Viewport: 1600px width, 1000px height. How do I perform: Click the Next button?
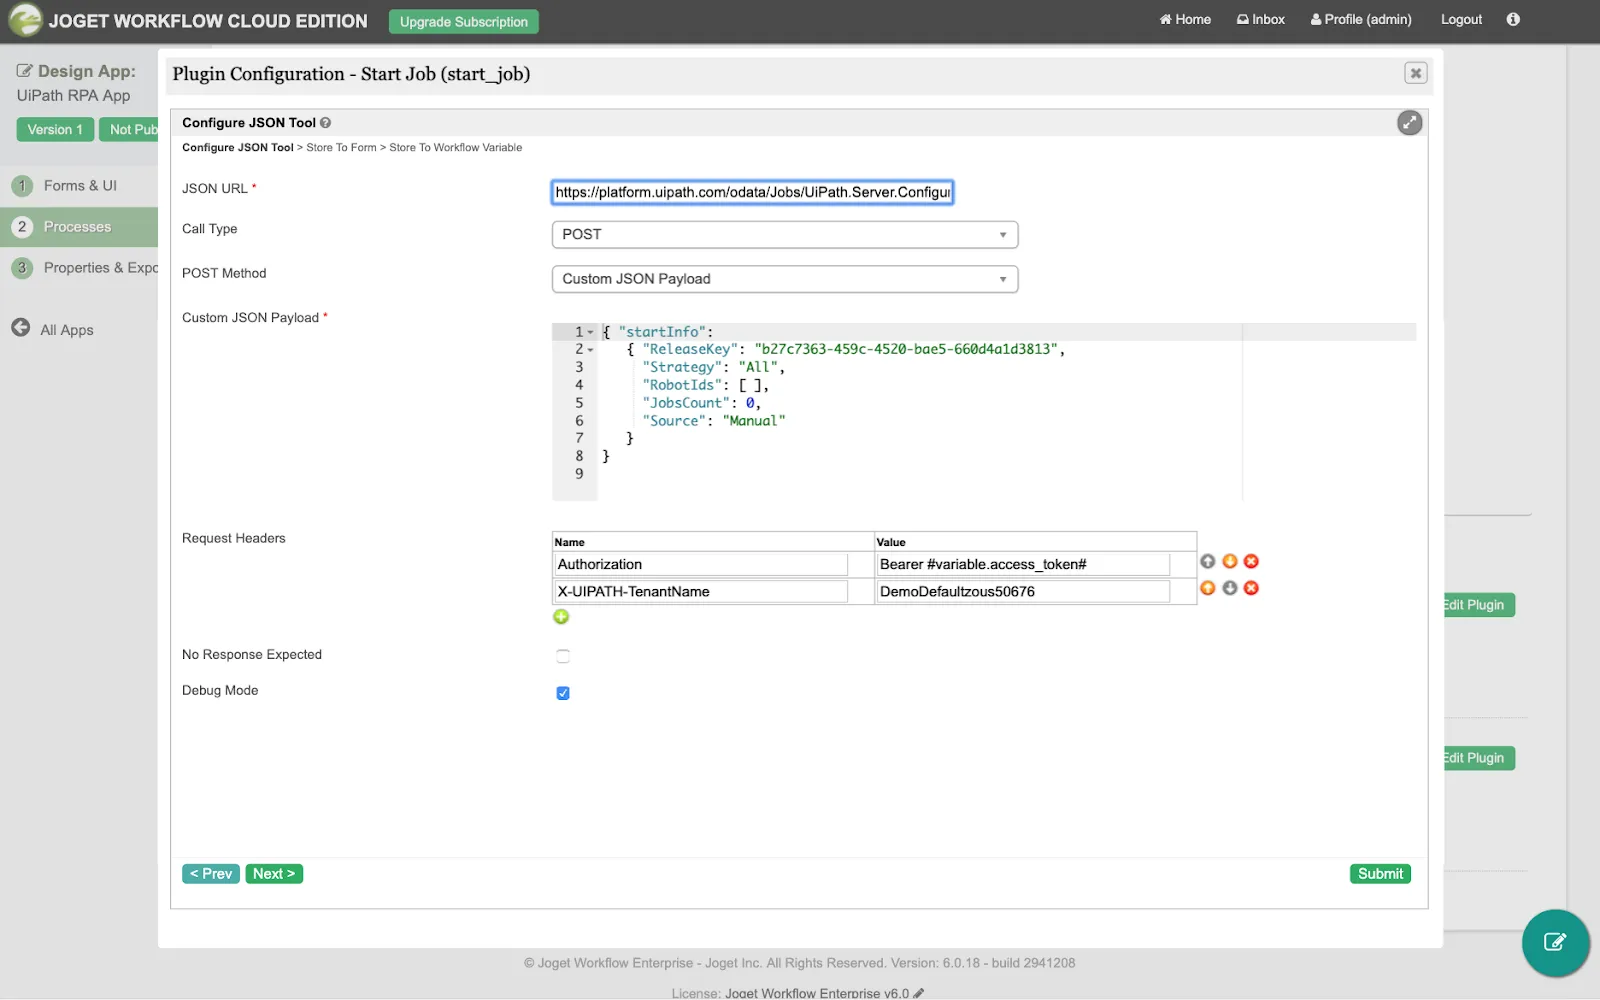point(274,874)
